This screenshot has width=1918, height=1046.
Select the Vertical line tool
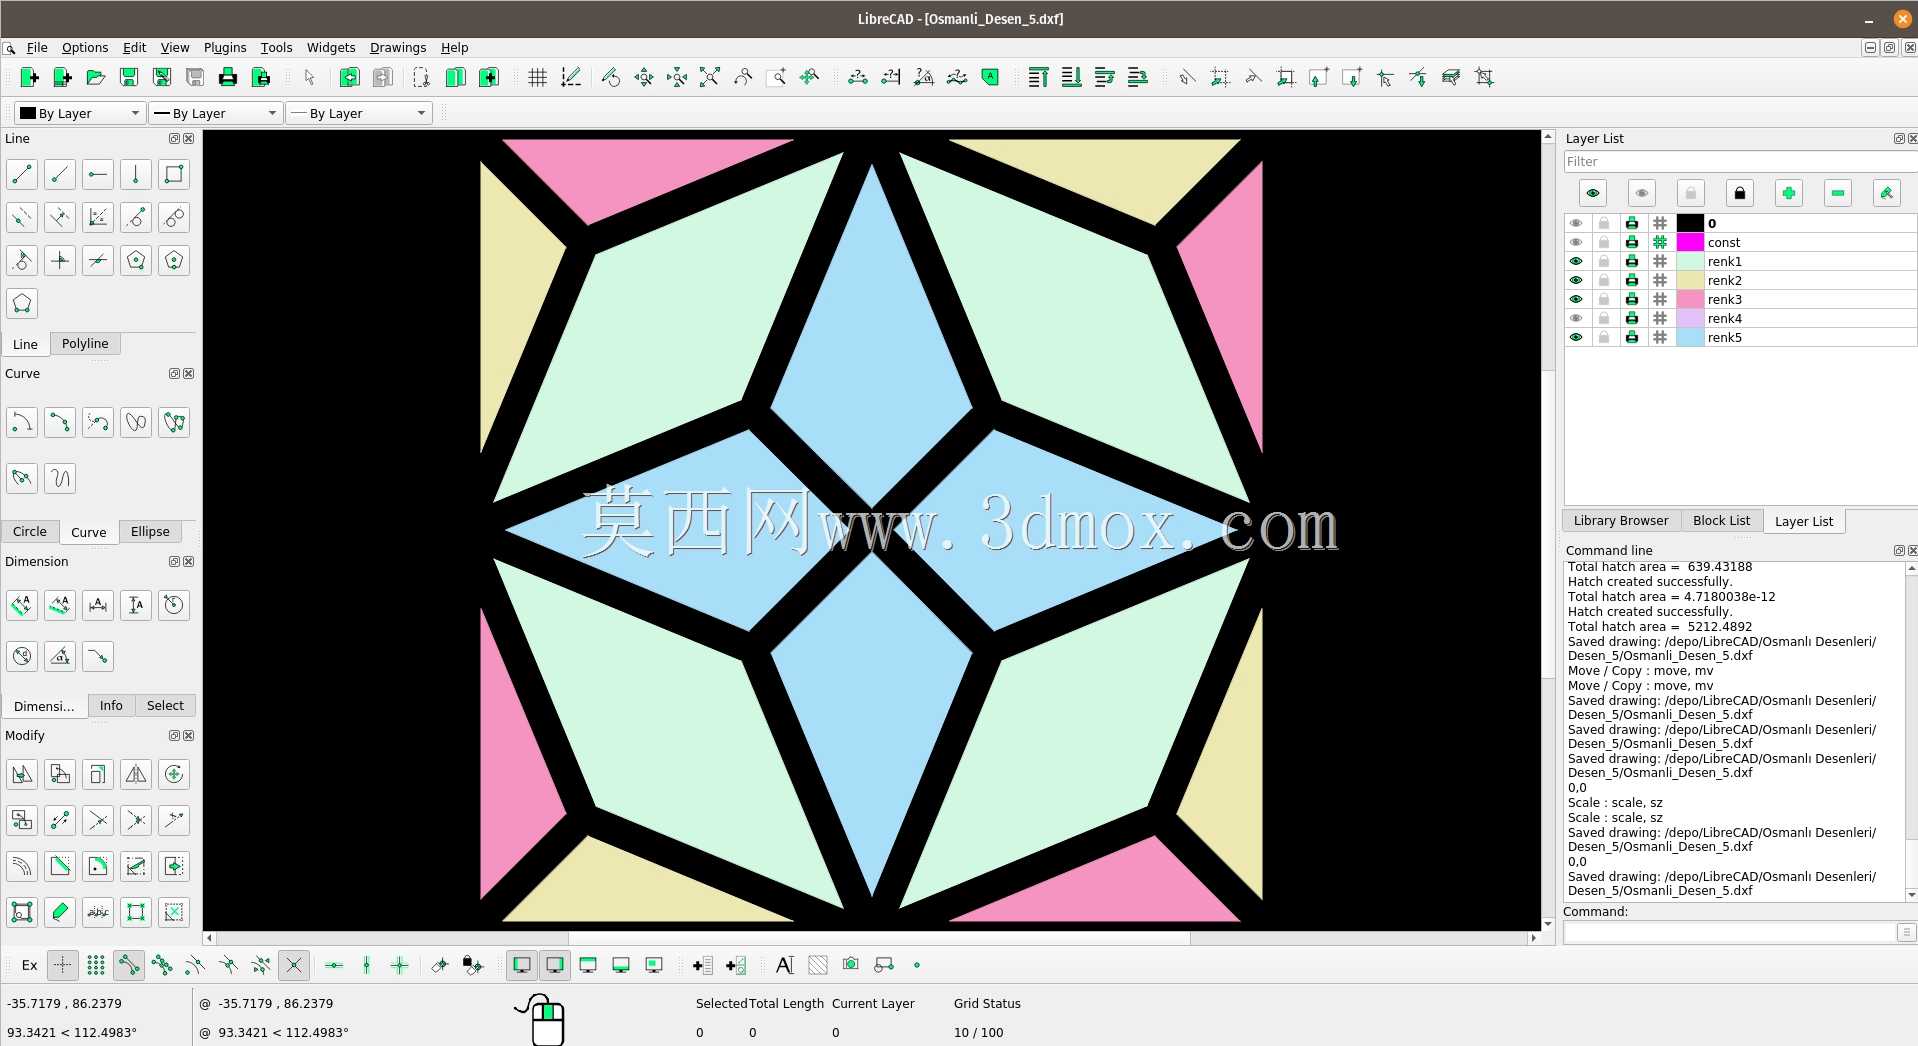(136, 175)
